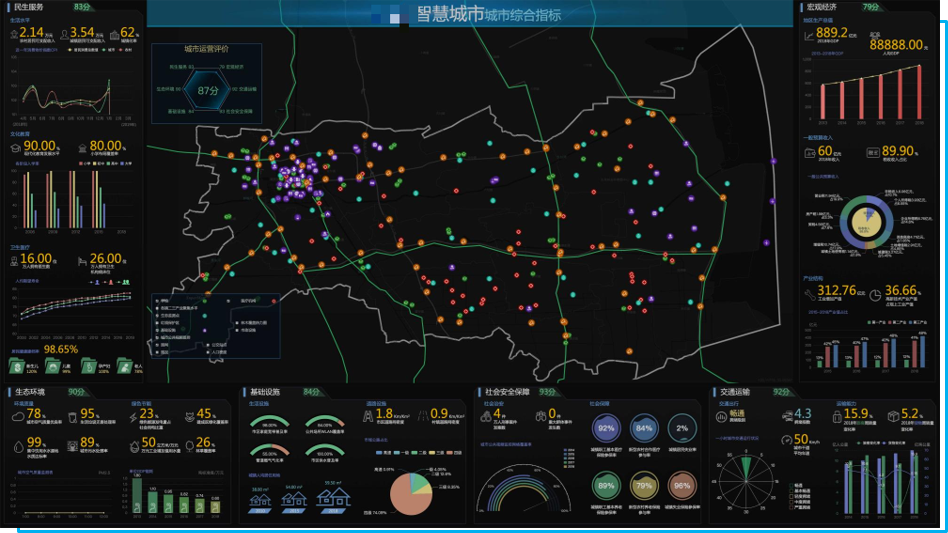Click the 92% circular gauge in social security
The image size is (948, 533).
(607, 429)
